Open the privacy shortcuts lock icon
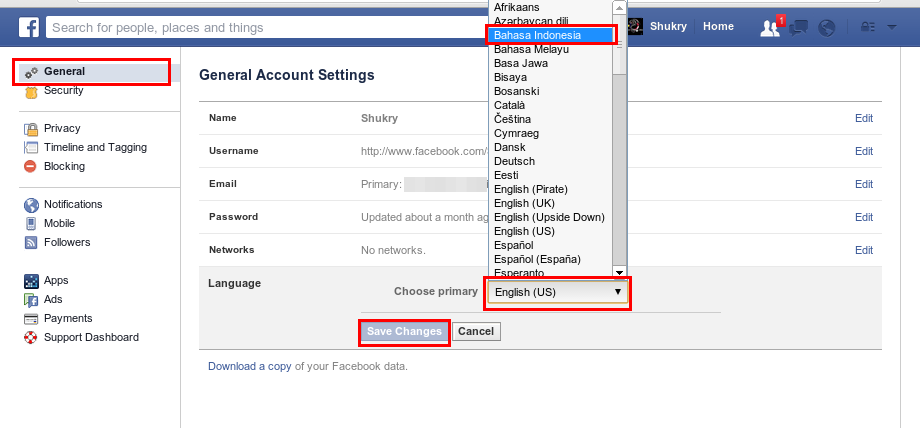 coord(867,27)
